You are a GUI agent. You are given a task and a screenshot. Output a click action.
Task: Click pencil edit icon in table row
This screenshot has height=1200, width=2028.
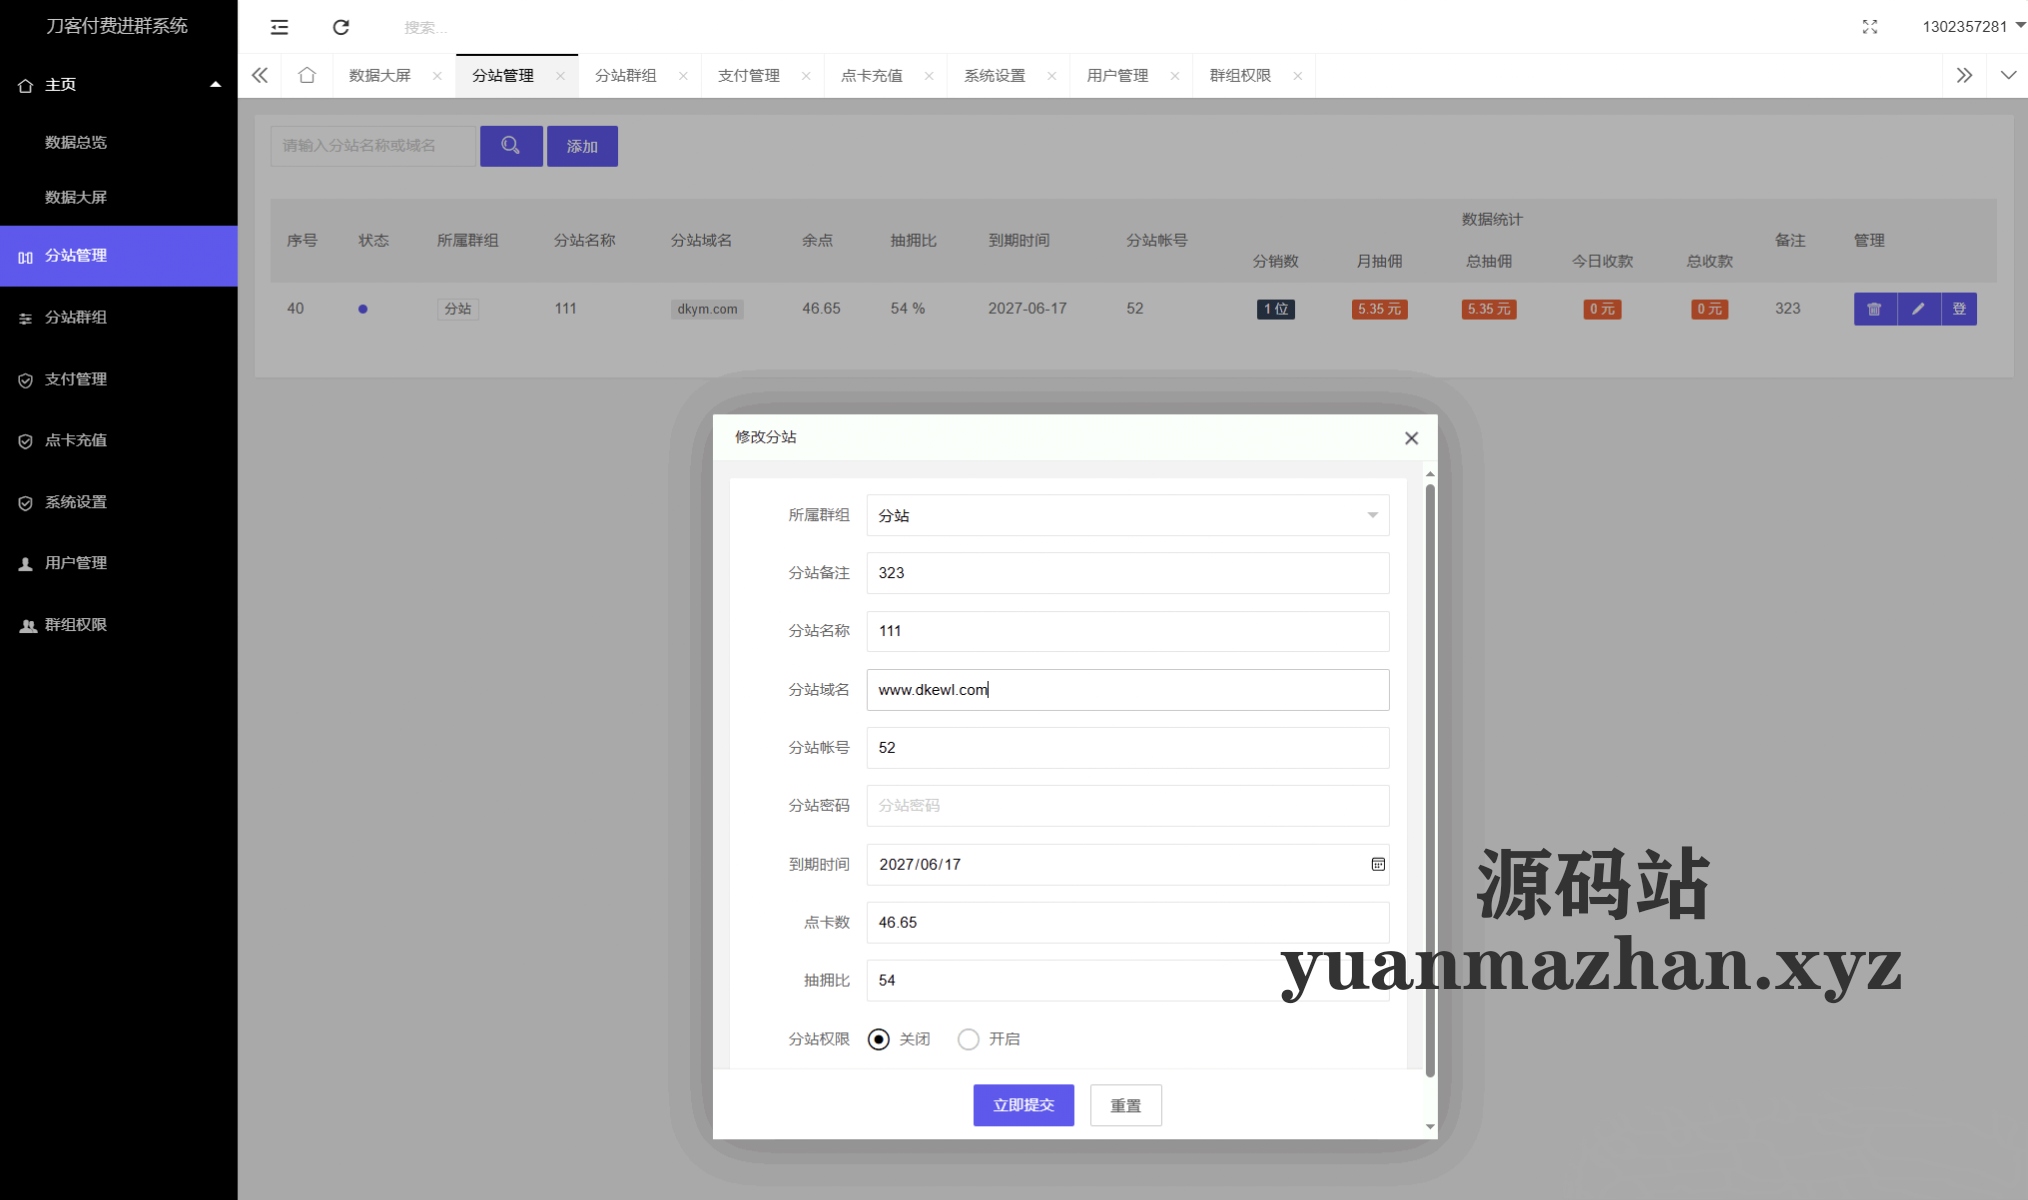point(1918,309)
